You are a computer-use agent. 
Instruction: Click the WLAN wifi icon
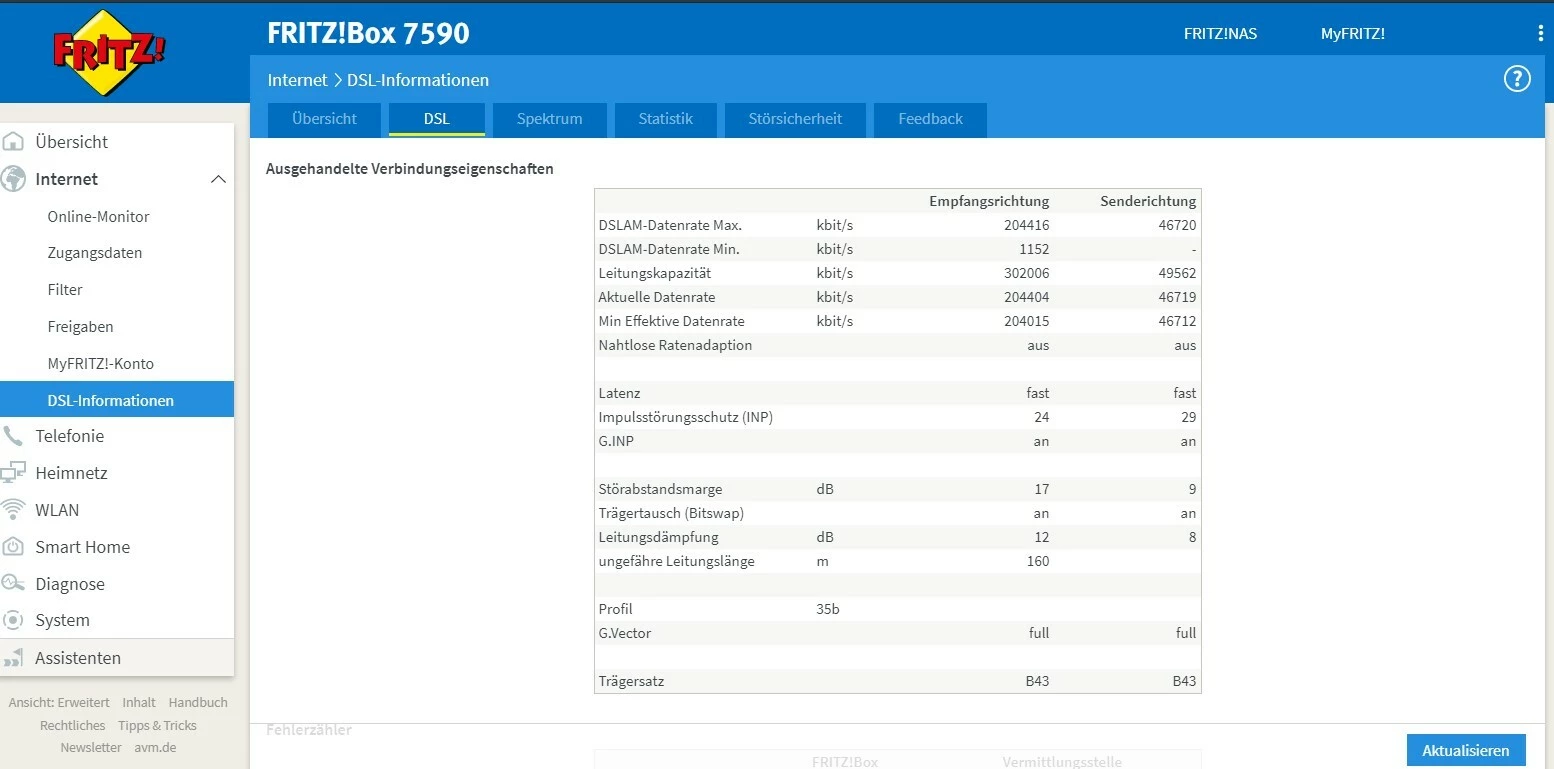coord(13,510)
